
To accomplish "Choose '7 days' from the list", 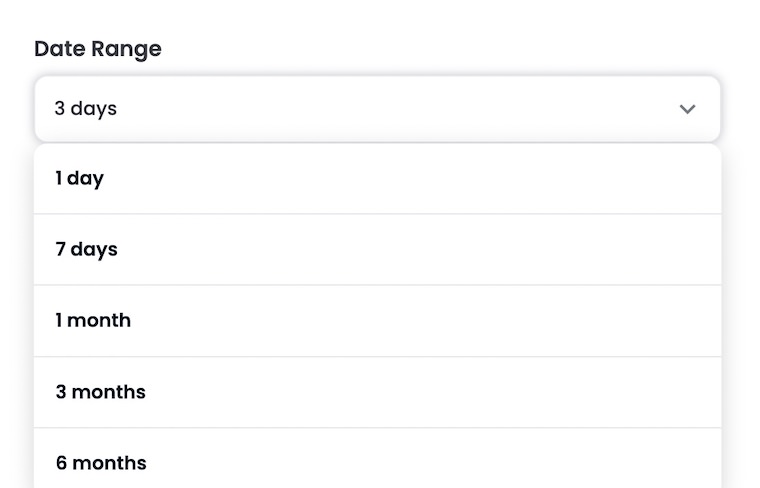I will 87,250.
